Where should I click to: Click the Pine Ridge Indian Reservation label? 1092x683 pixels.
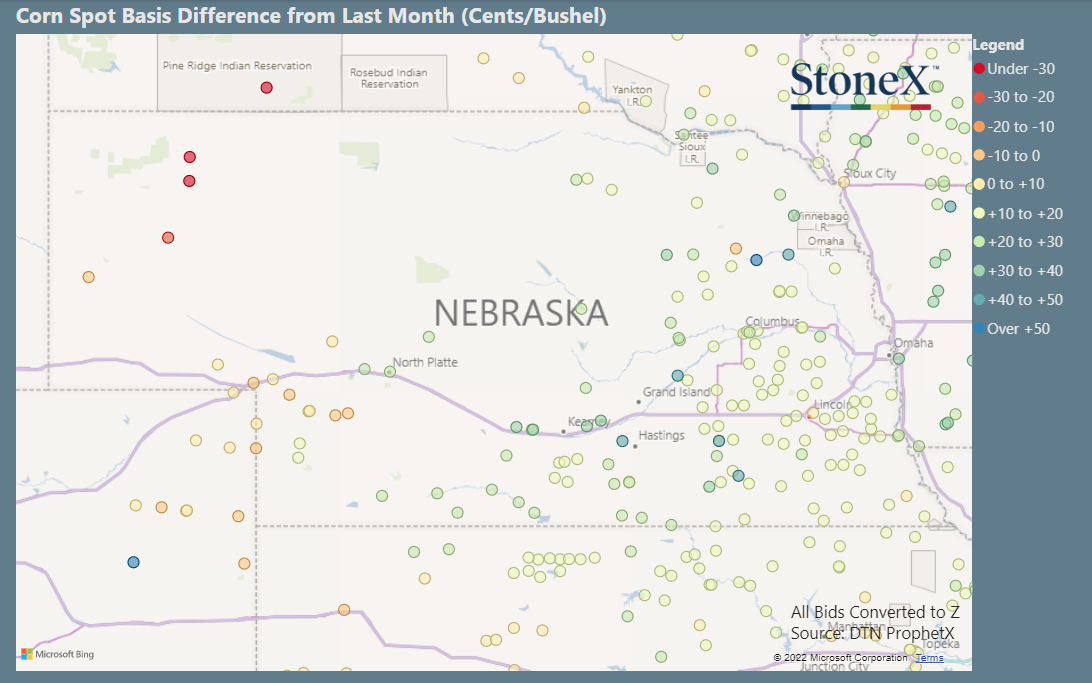tap(237, 65)
